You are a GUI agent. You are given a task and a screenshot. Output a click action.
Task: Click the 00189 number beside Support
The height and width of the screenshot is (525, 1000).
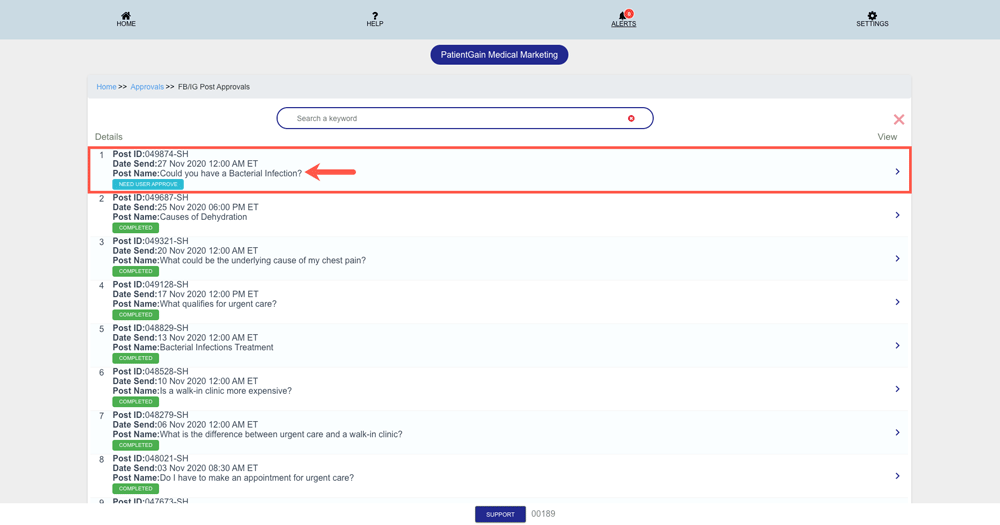543,514
